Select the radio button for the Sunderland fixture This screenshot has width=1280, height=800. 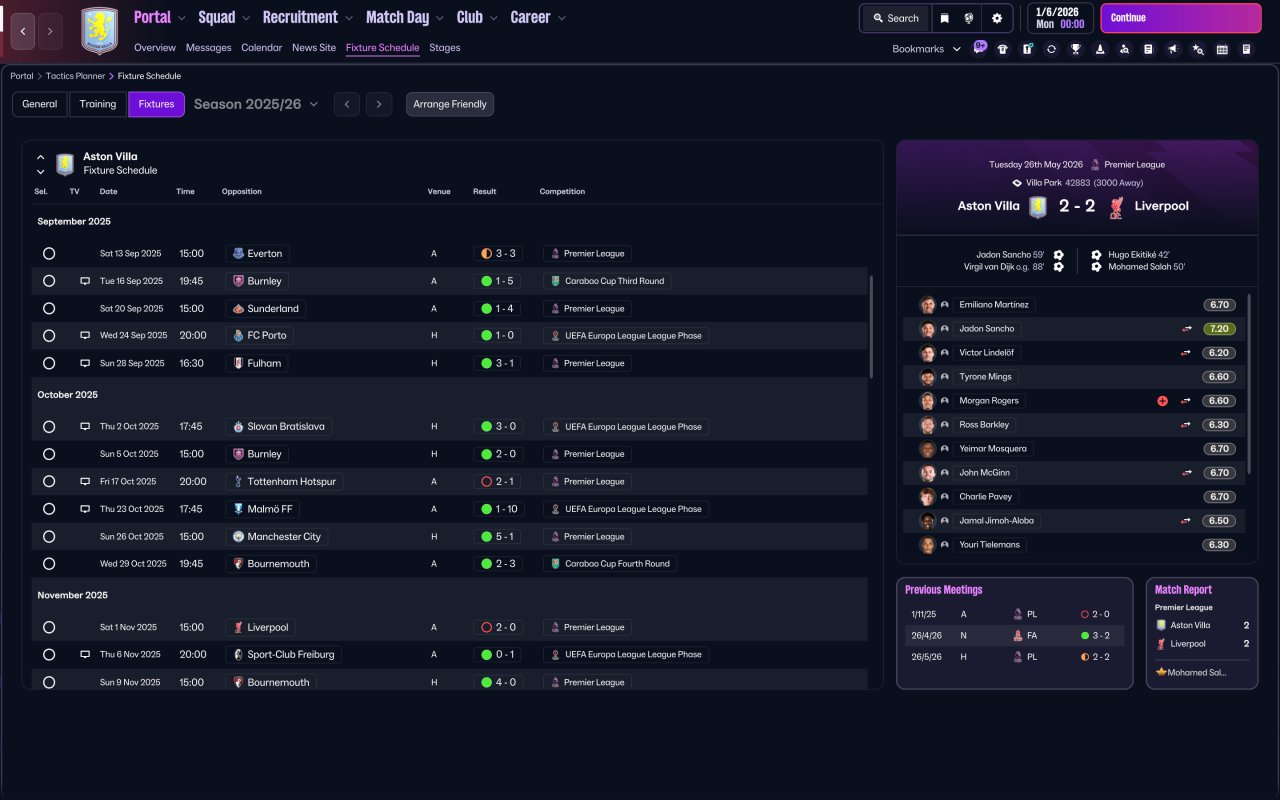pos(49,309)
